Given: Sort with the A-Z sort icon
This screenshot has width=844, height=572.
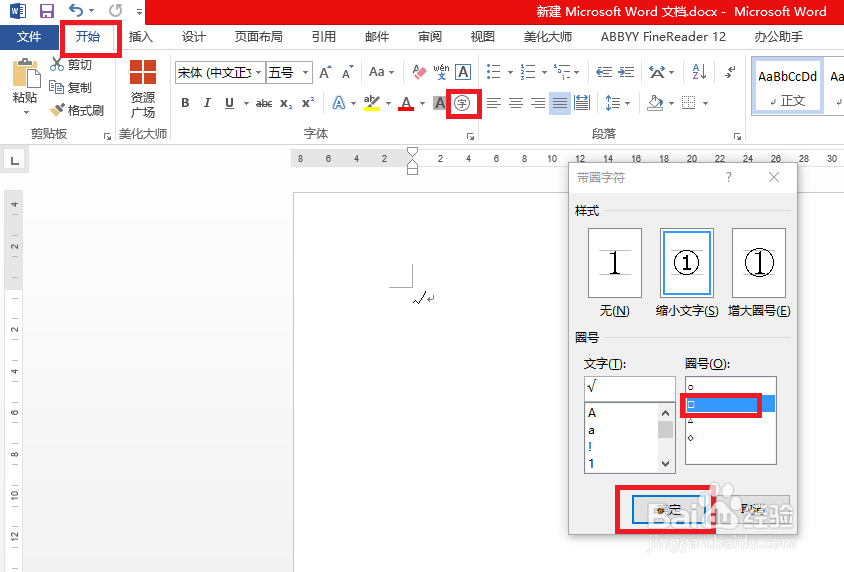Looking at the screenshot, I should click(699, 72).
